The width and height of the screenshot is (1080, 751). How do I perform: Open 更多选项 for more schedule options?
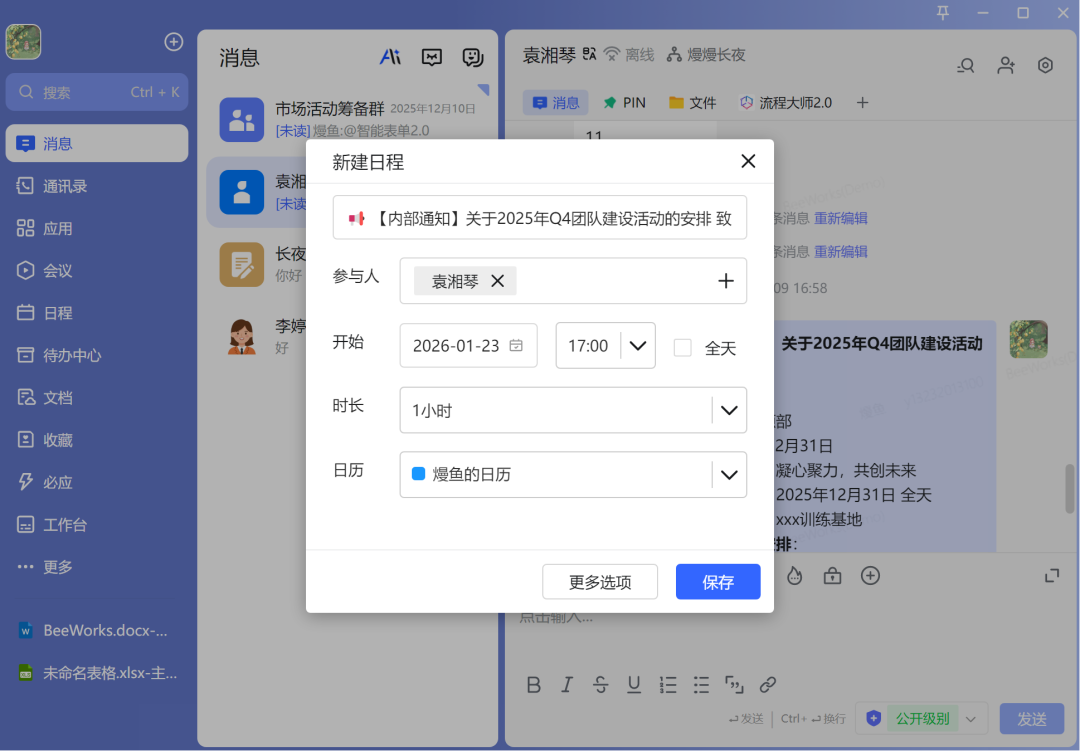click(x=600, y=581)
